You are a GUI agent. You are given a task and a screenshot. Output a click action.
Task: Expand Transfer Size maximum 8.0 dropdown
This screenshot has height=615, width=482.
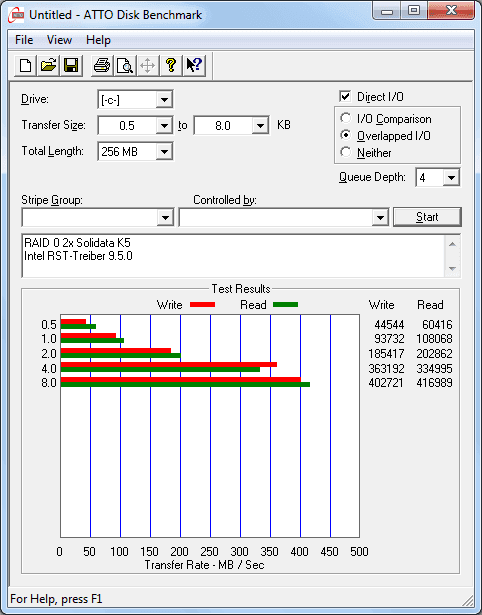pyautogui.click(x=260, y=126)
